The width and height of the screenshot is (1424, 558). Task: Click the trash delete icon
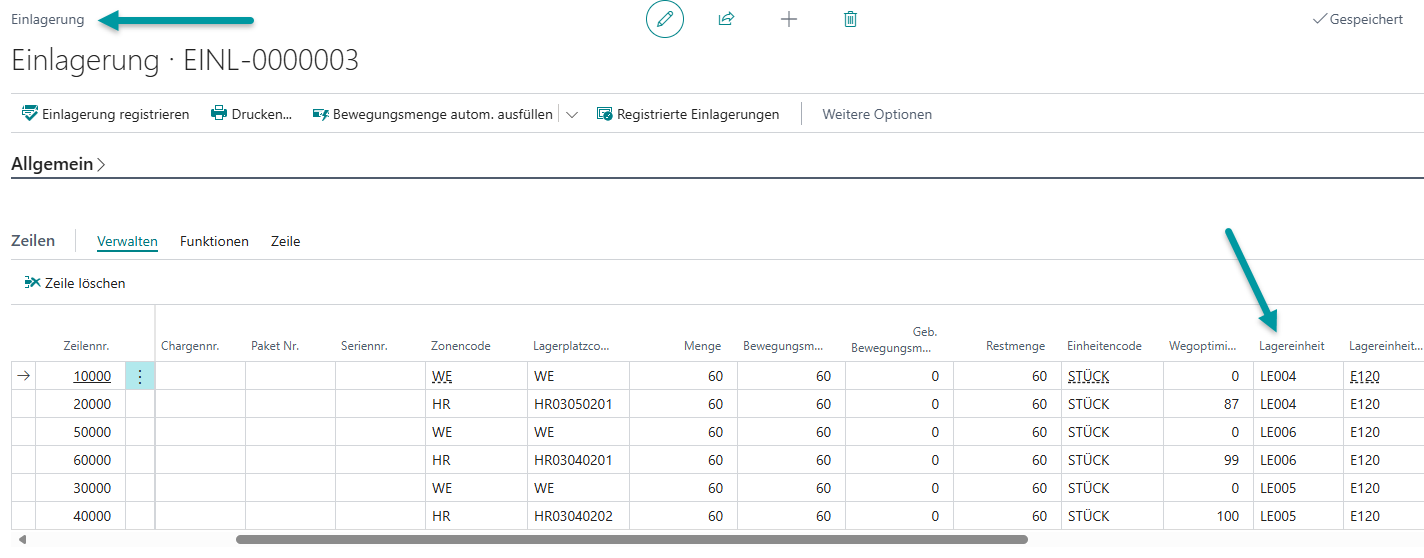pos(851,19)
